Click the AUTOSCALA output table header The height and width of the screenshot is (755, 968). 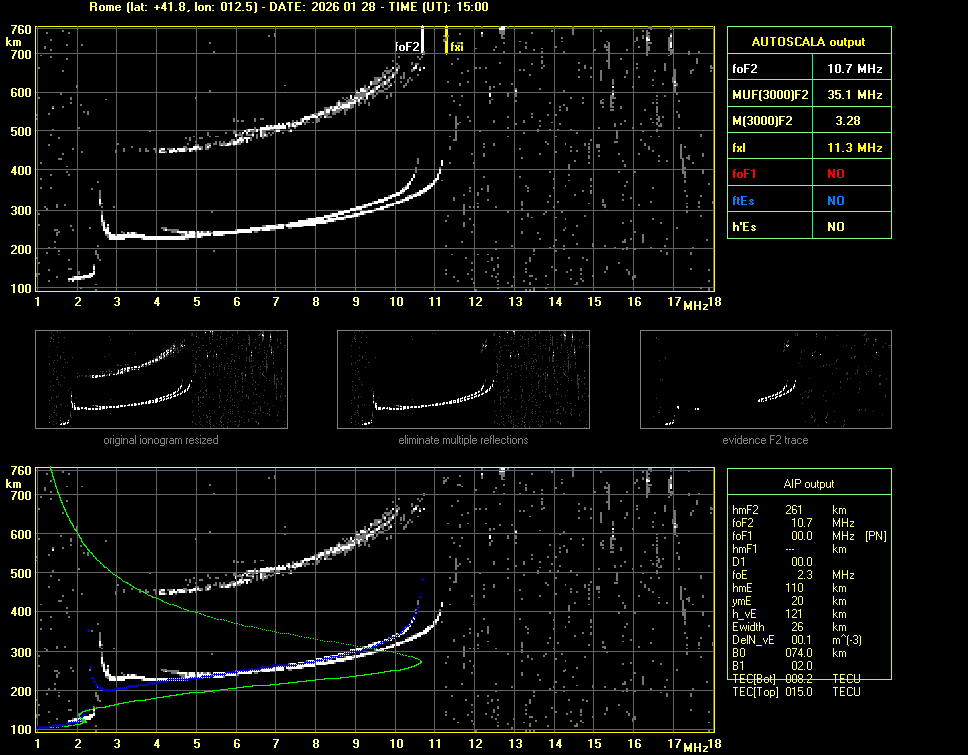[809, 42]
